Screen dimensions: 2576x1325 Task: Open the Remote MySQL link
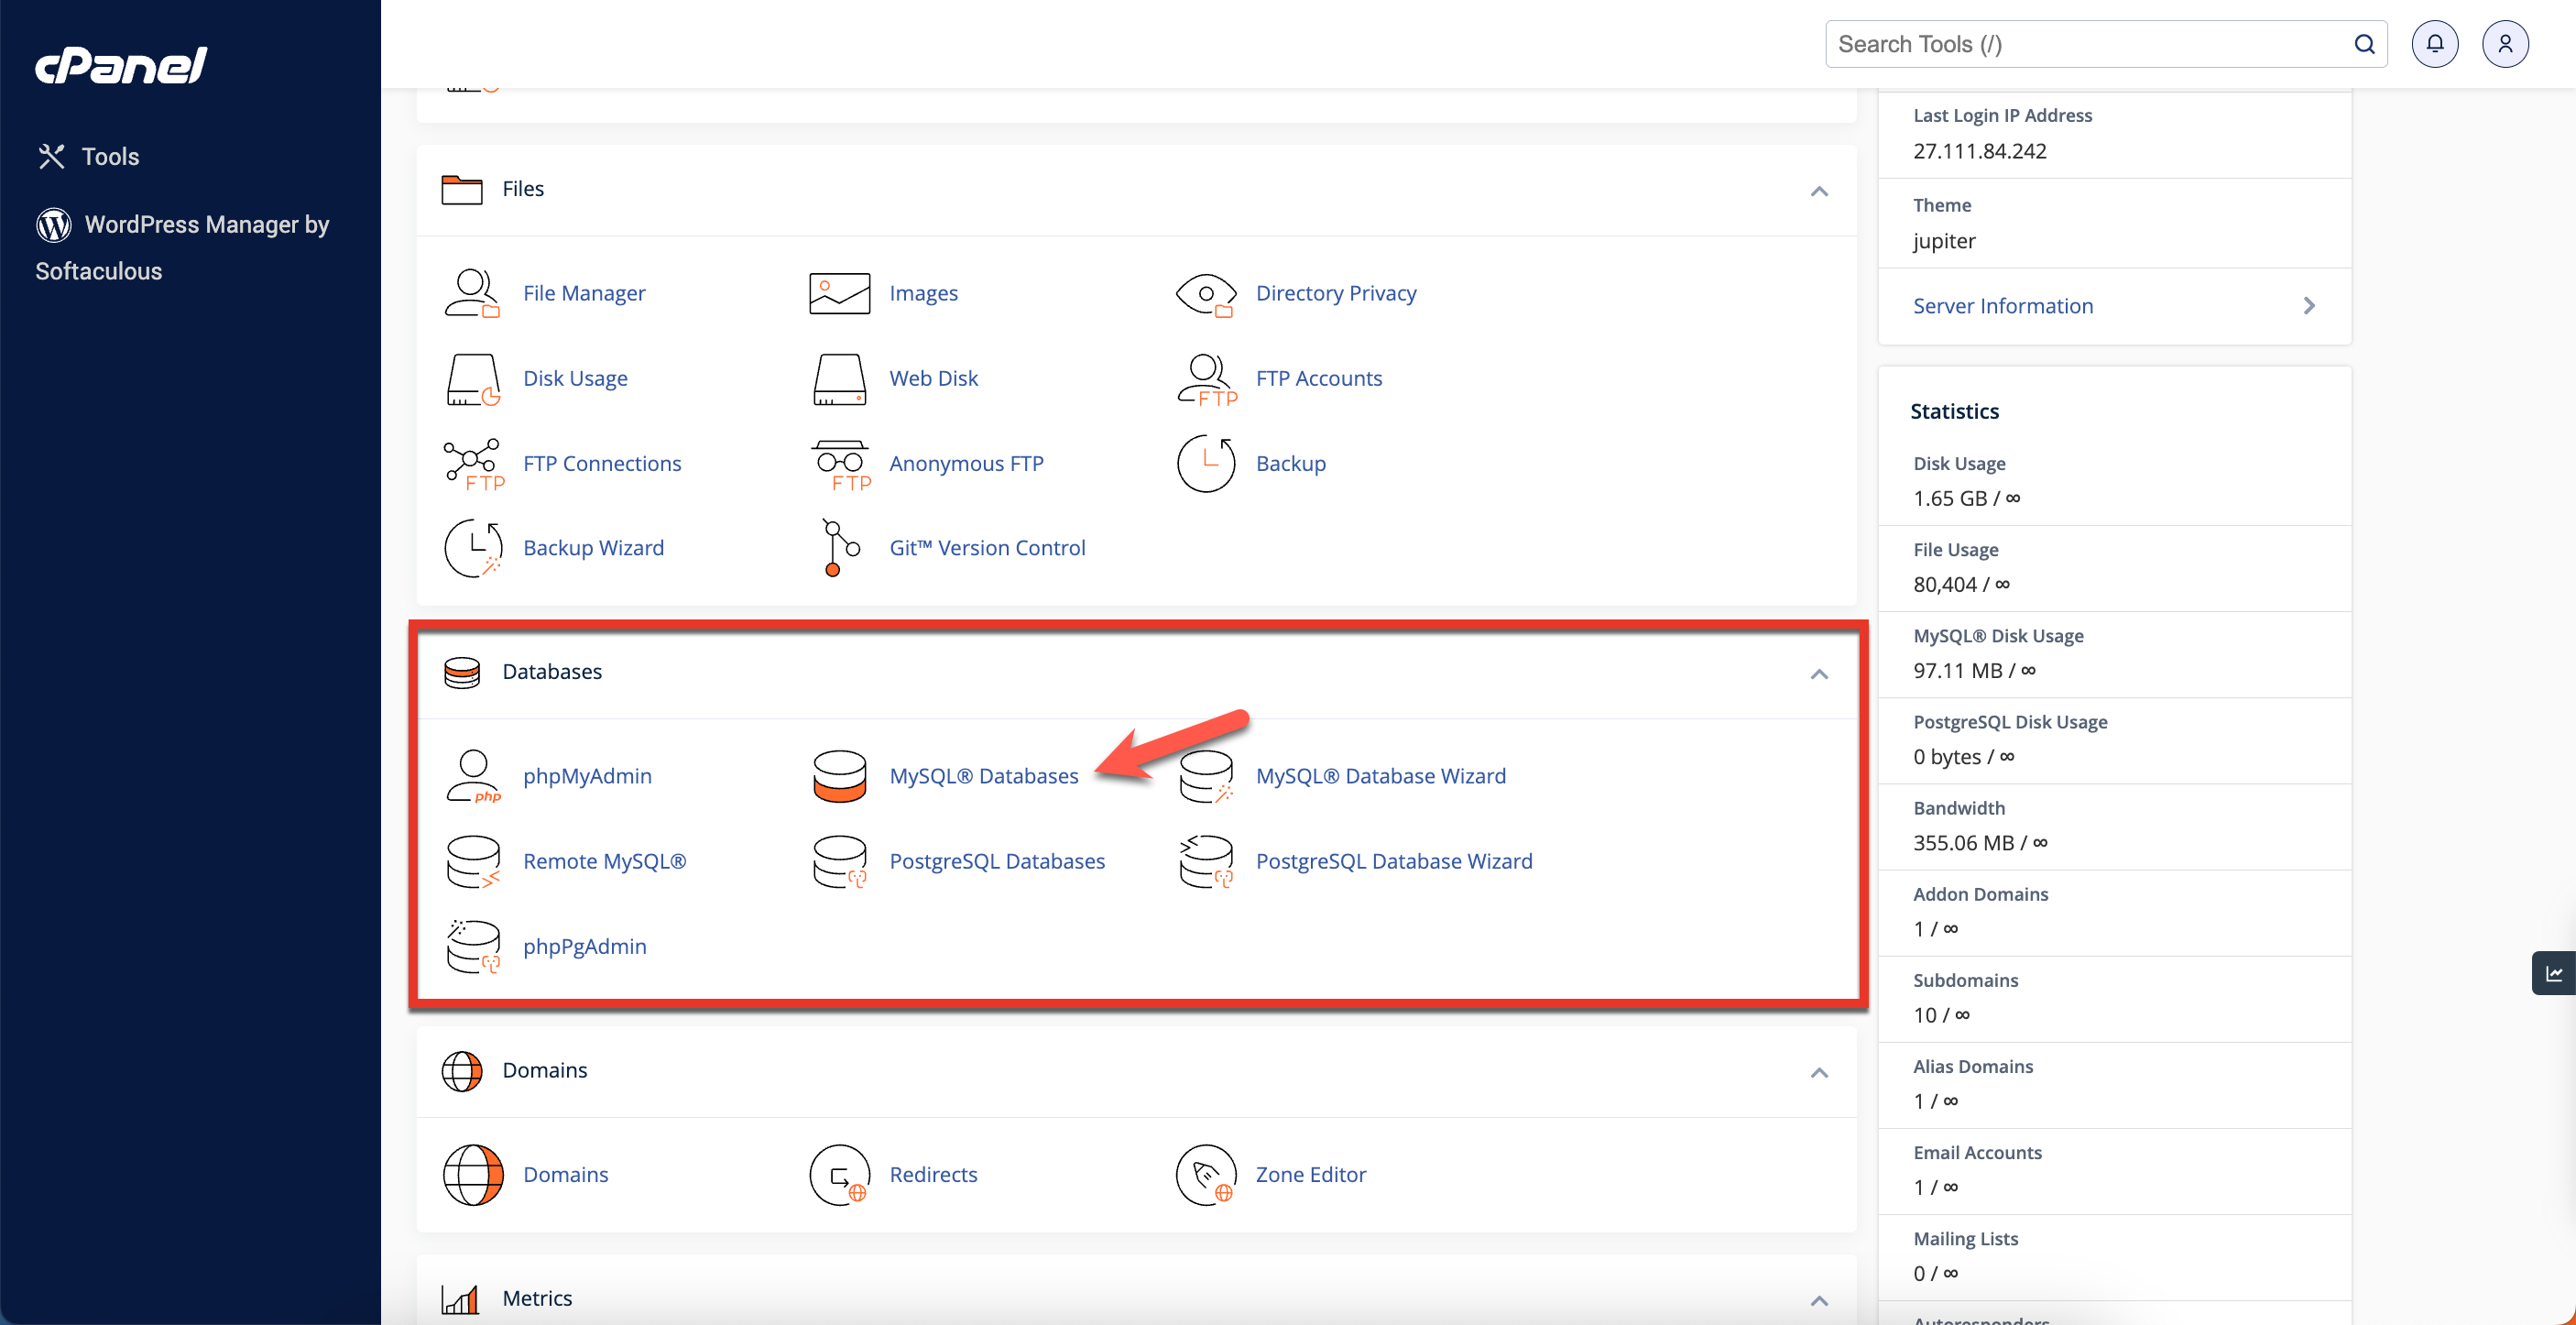(x=604, y=861)
